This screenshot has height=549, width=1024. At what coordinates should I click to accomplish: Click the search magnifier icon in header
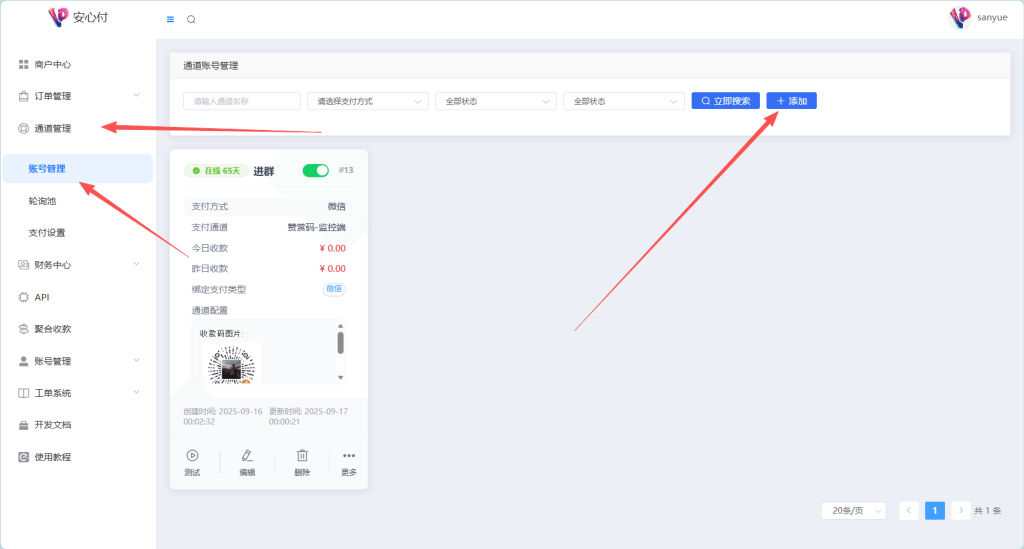click(x=191, y=19)
